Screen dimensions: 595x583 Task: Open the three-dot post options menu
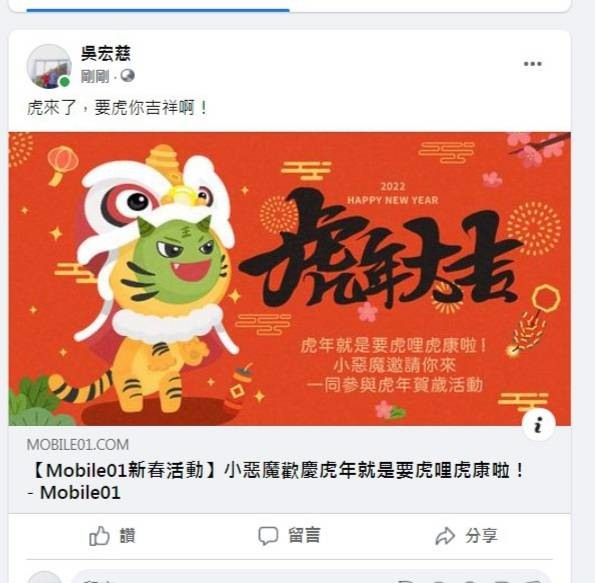[x=532, y=64]
